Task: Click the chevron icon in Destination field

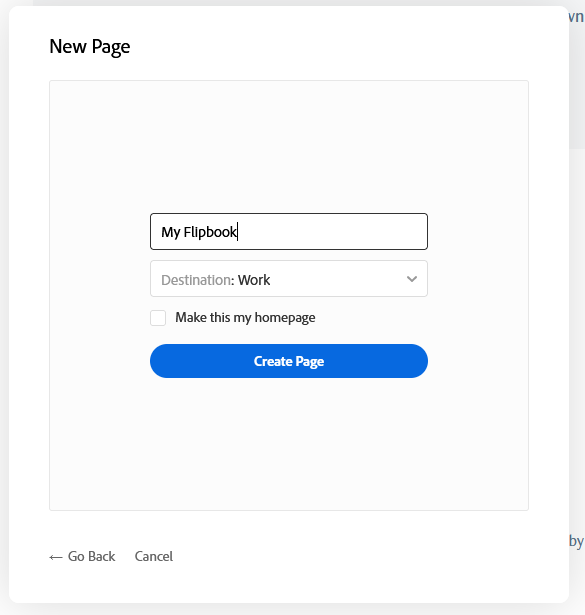Action: point(412,279)
